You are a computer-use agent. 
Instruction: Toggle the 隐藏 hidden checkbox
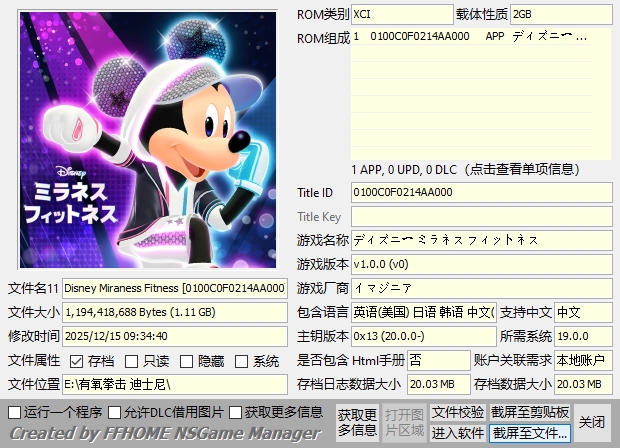pos(186,361)
